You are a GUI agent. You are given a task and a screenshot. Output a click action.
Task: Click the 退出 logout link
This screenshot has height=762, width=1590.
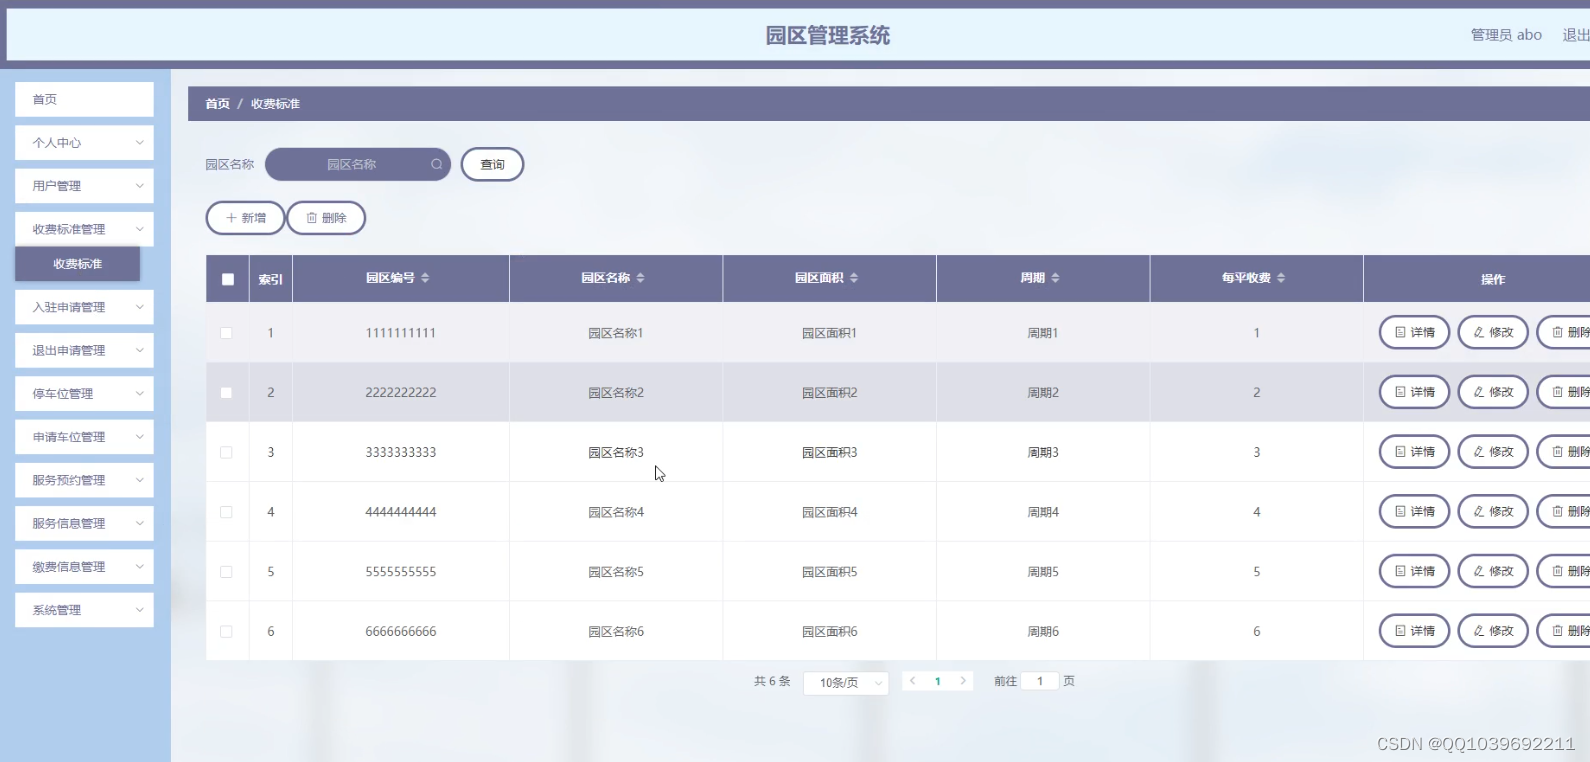pyautogui.click(x=1575, y=35)
